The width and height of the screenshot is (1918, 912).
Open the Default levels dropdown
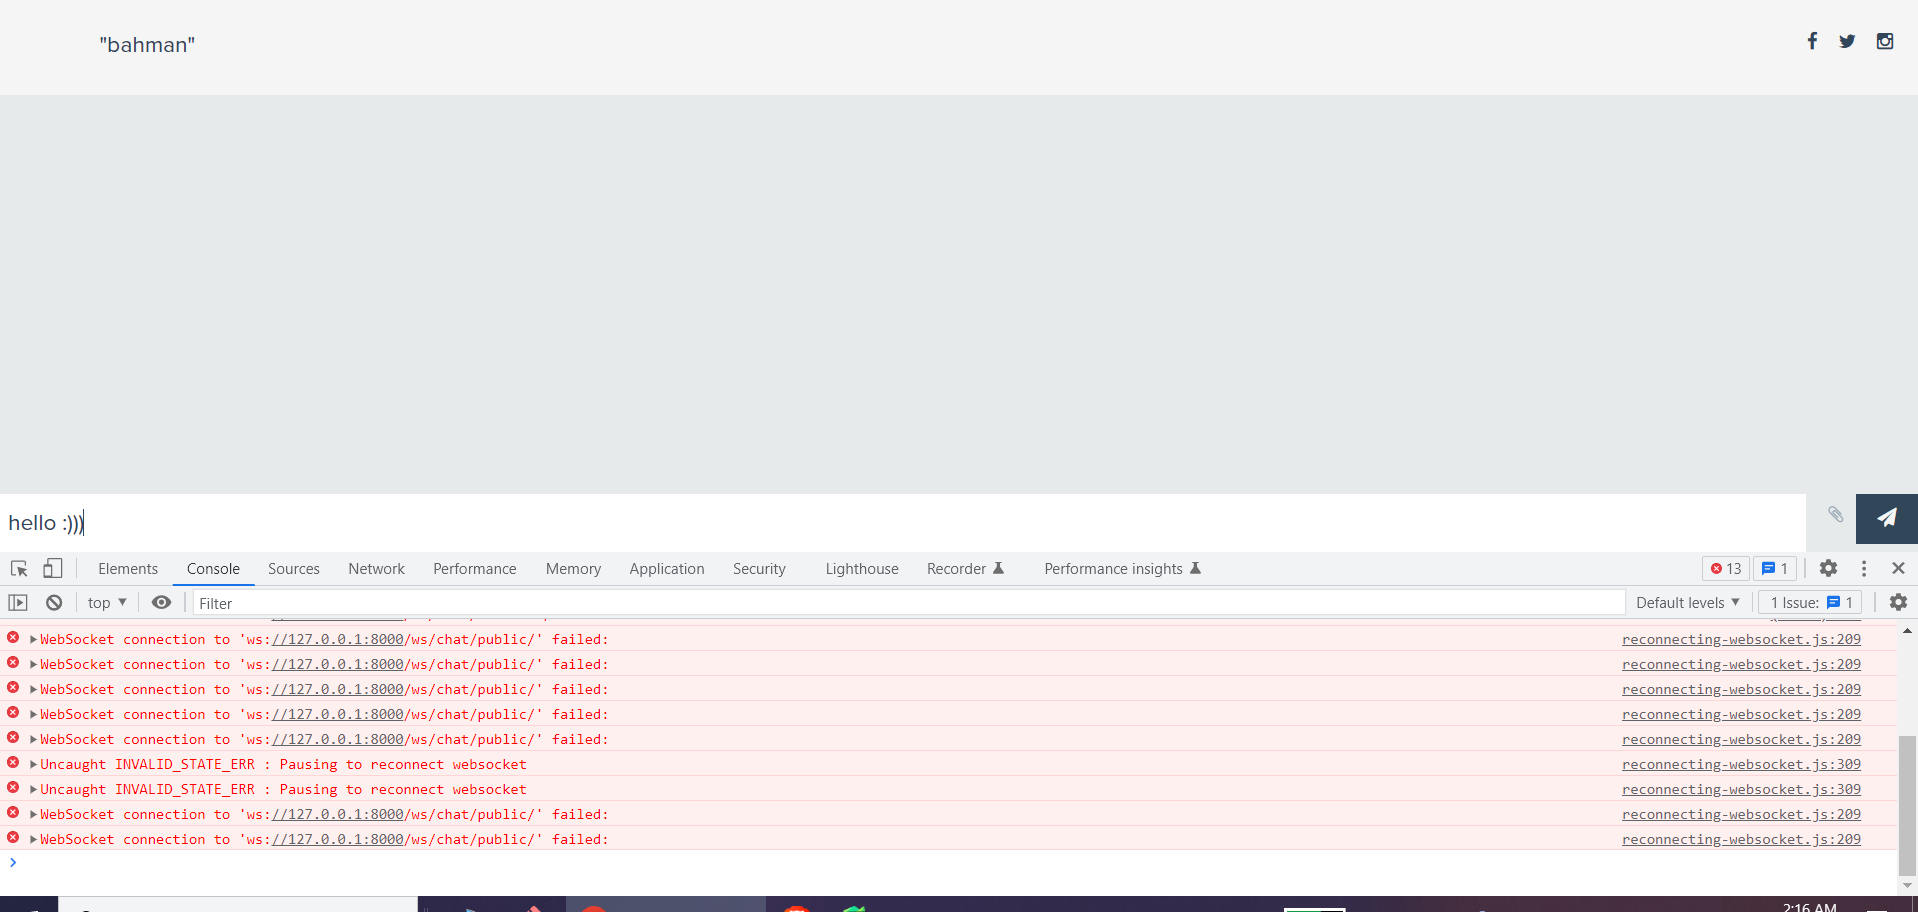coord(1688,603)
